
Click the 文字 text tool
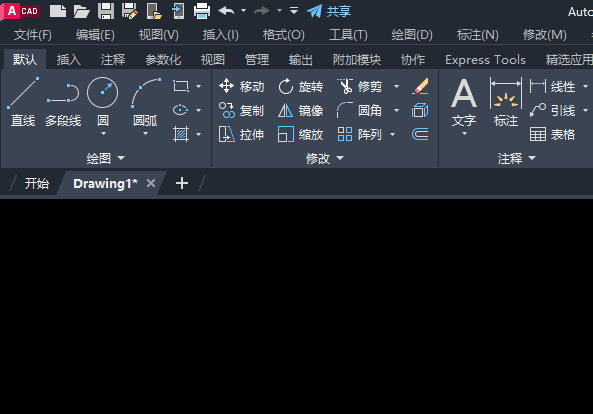464,102
